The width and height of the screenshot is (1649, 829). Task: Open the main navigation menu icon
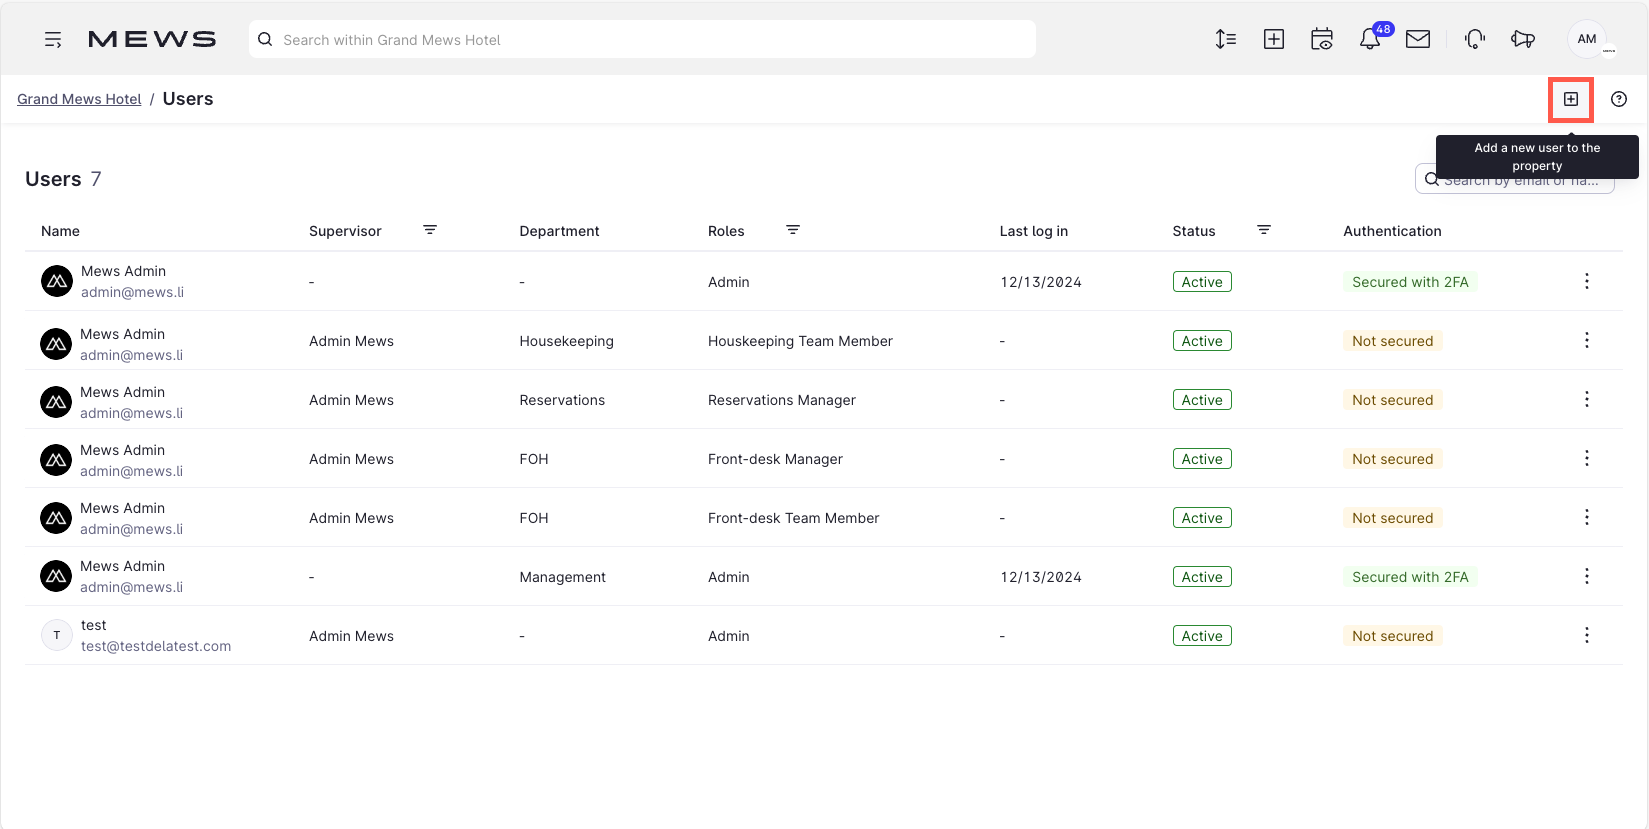click(53, 40)
